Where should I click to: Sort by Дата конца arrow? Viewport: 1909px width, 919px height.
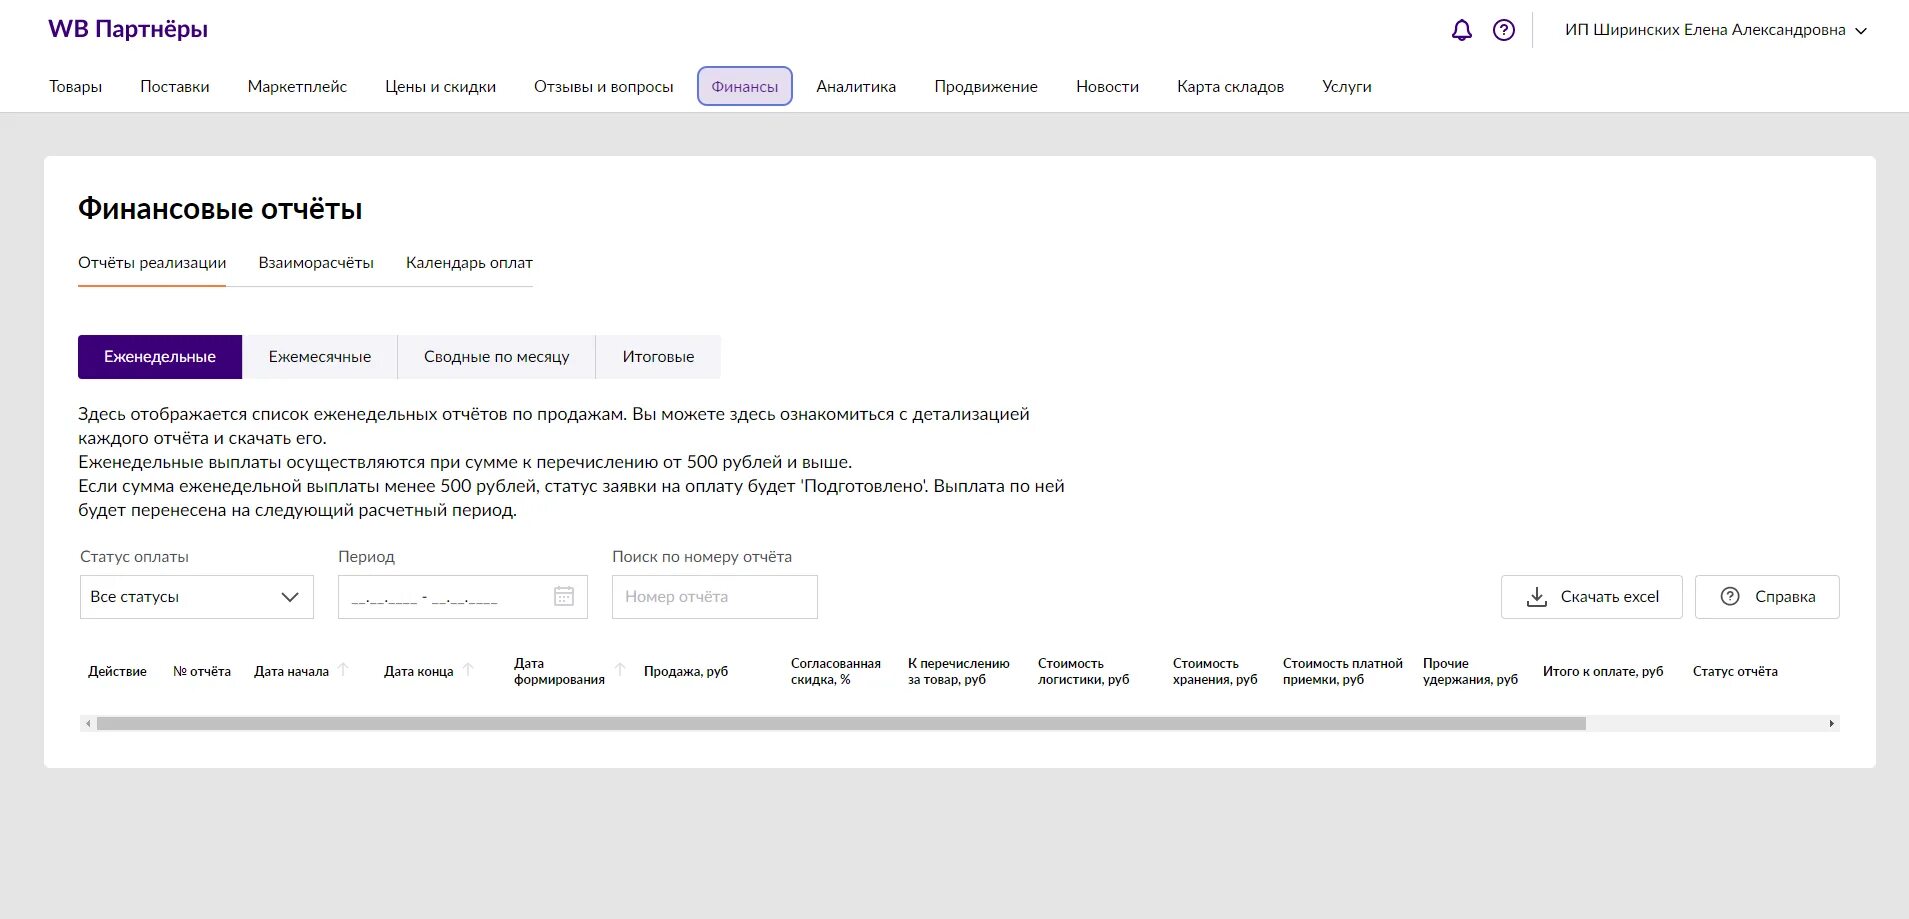468,670
